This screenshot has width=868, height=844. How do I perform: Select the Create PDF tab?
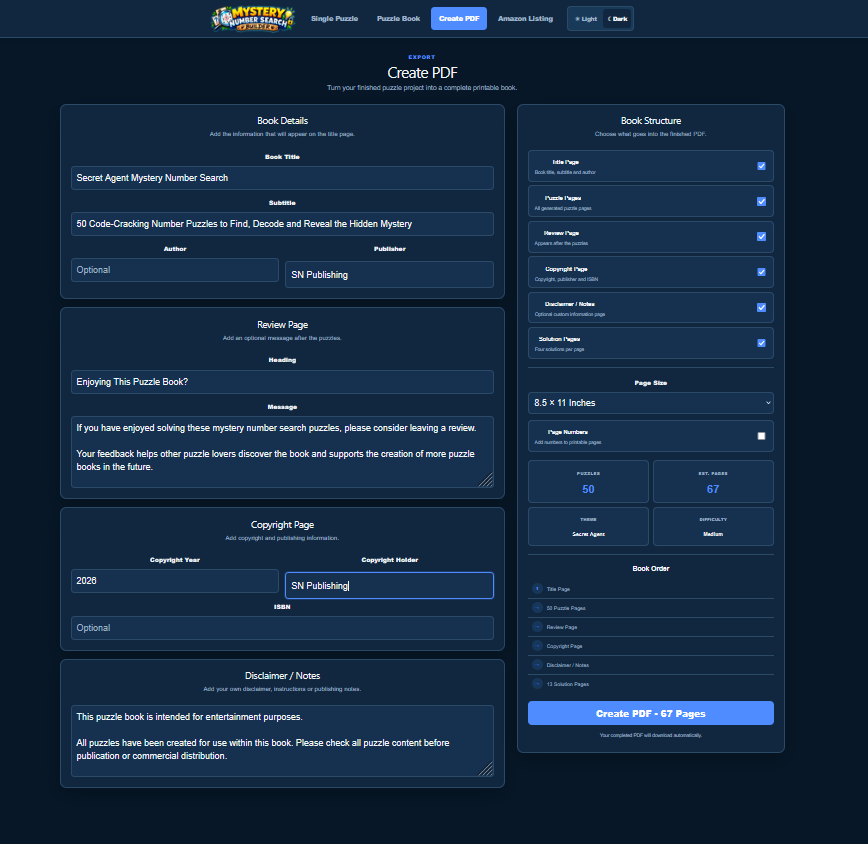[x=459, y=19]
